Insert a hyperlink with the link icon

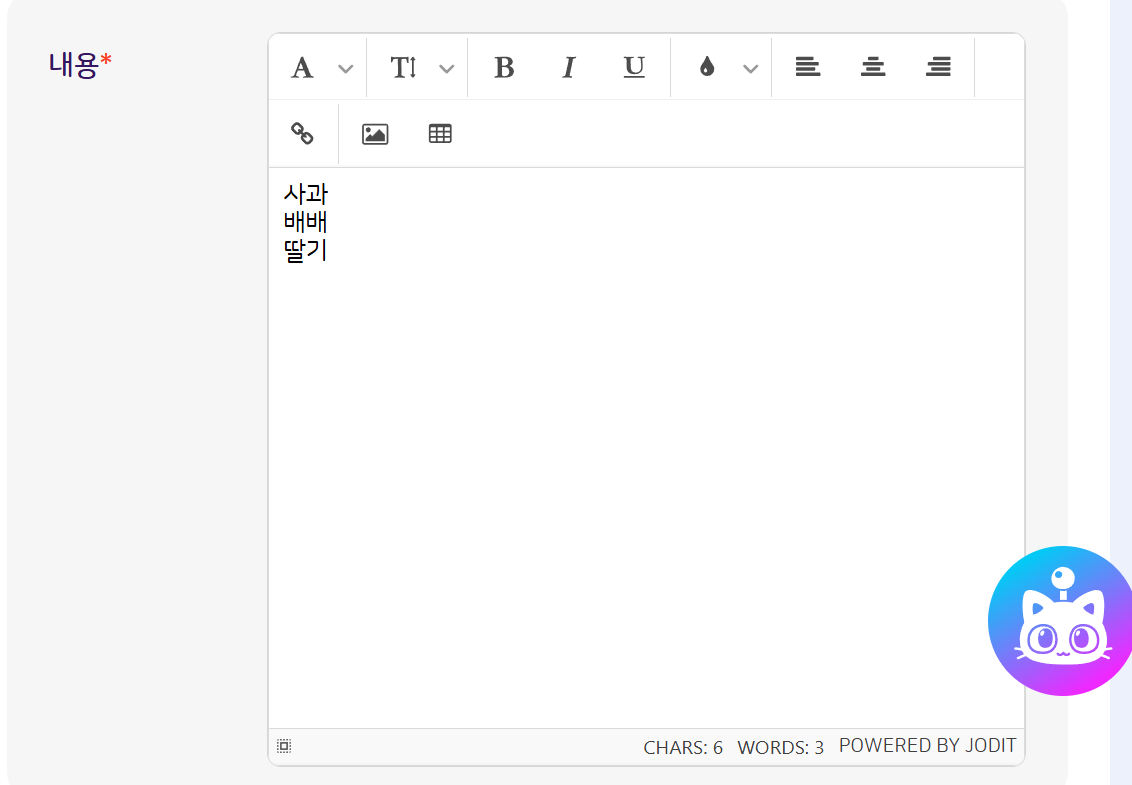tap(302, 133)
